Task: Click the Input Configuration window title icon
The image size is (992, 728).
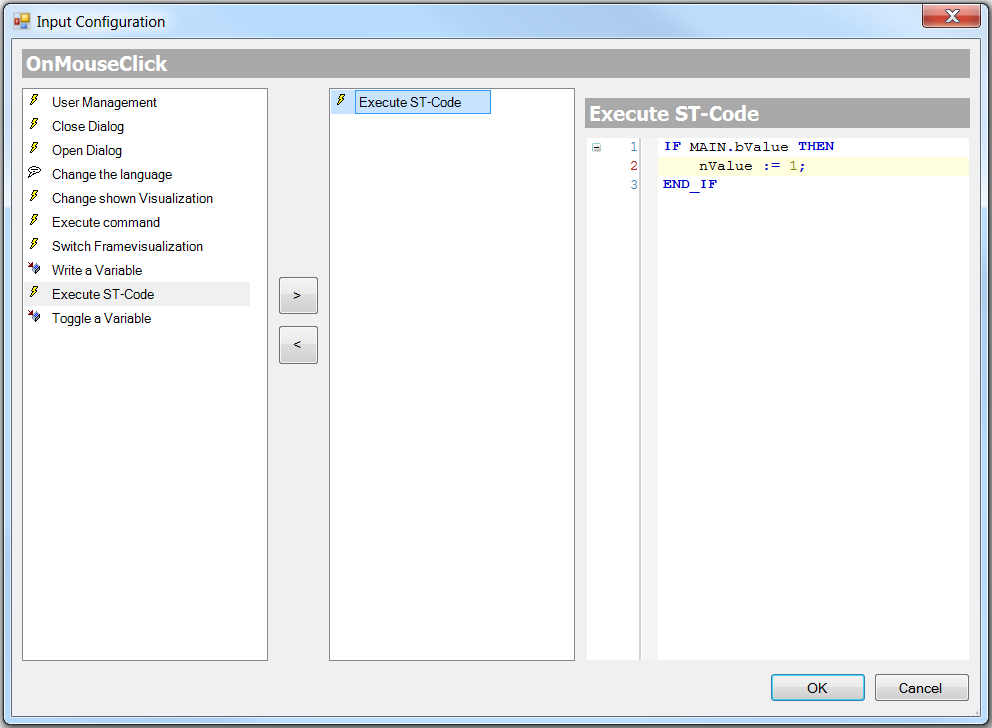Action: (x=22, y=22)
